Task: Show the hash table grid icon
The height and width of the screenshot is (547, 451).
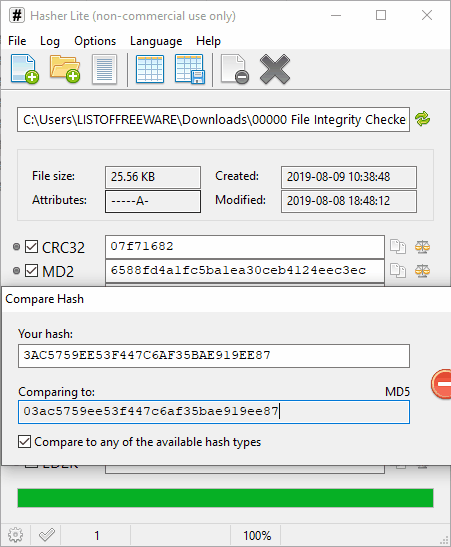Action: pyautogui.click(x=150, y=69)
